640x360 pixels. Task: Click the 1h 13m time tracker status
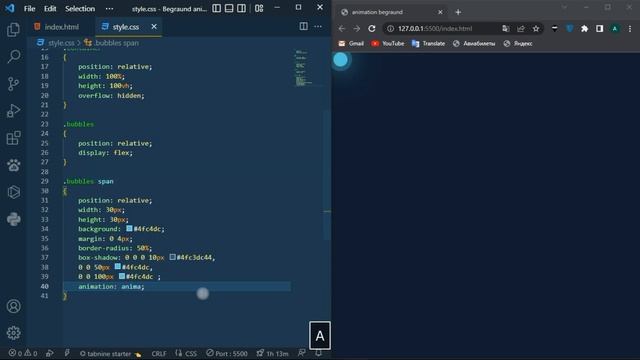[x=272, y=353]
